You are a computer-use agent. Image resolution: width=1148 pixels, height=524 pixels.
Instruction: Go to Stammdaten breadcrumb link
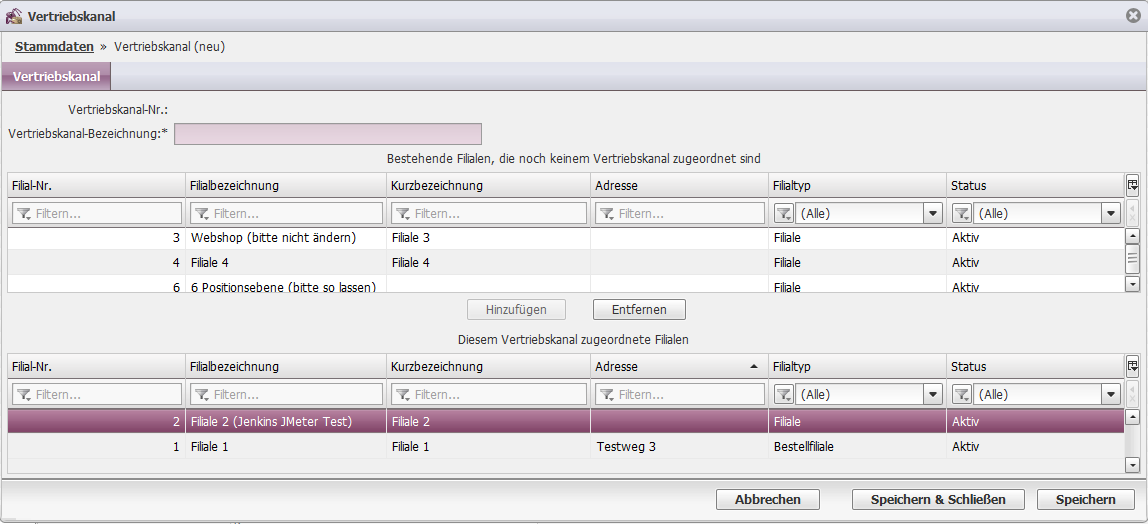click(54, 47)
